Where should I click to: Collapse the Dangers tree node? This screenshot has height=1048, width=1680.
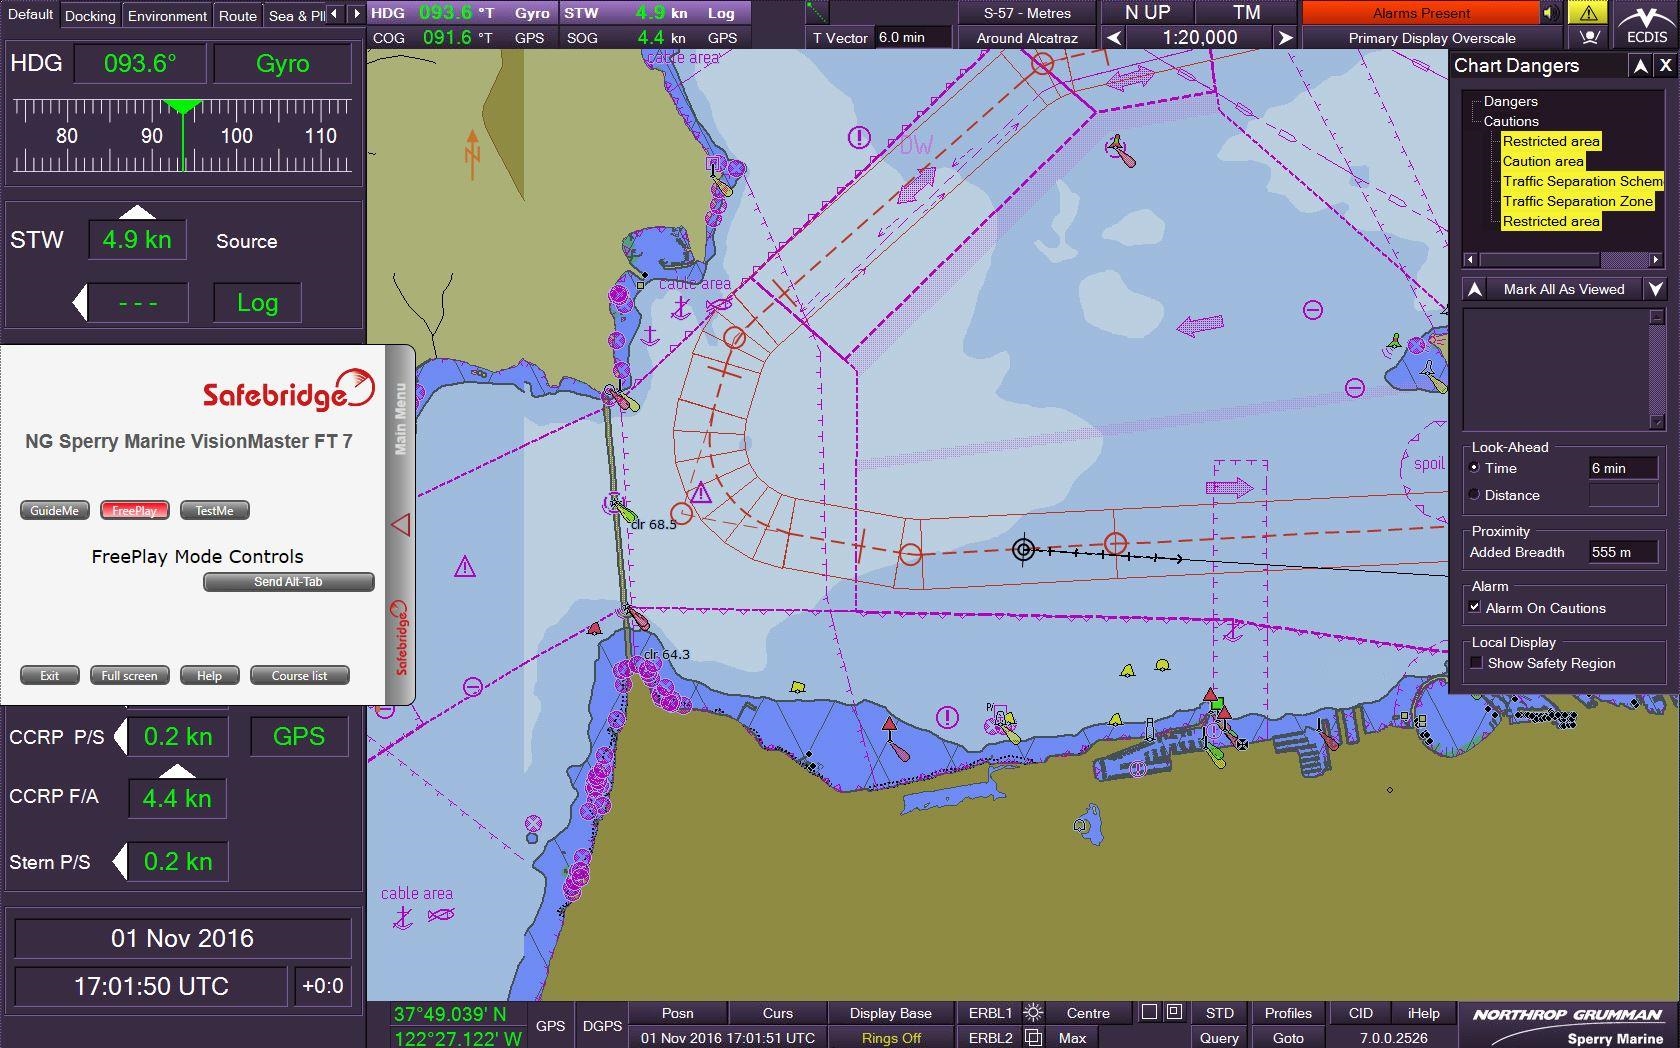1510,101
